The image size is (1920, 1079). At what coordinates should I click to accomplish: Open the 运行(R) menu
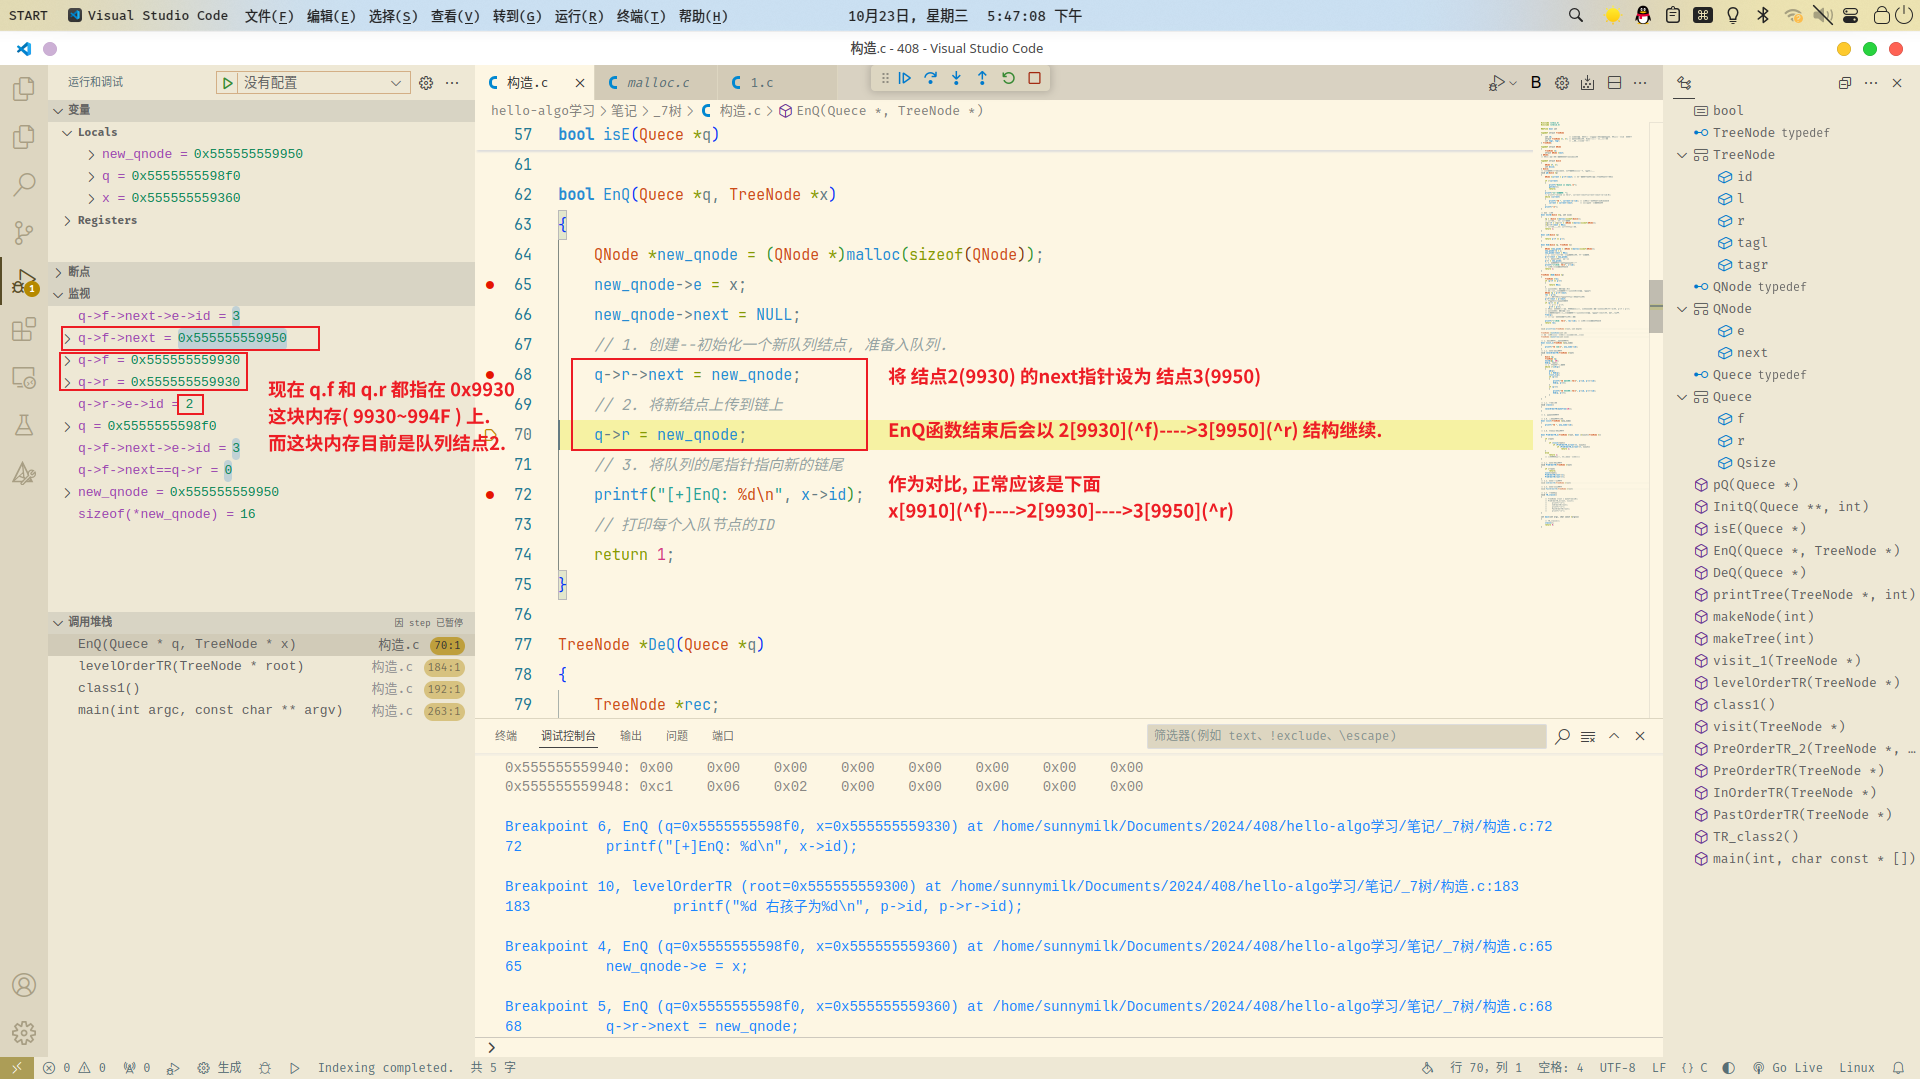pyautogui.click(x=578, y=16)
